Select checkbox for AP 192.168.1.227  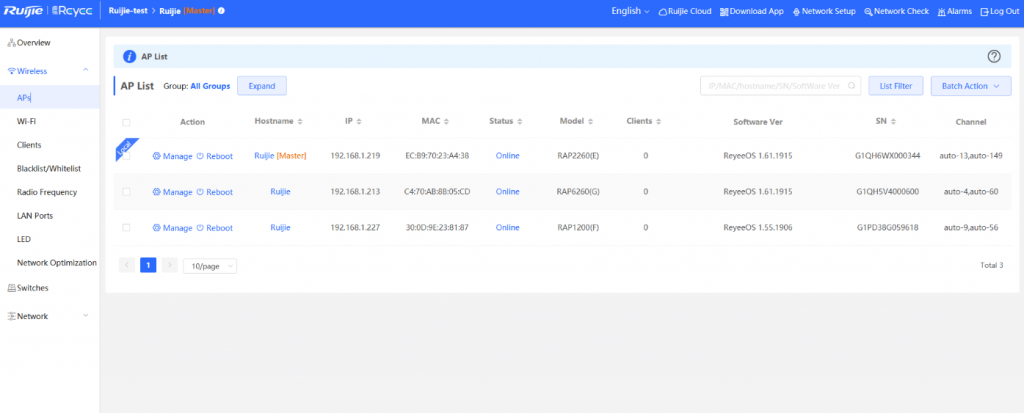click(126, 228)
